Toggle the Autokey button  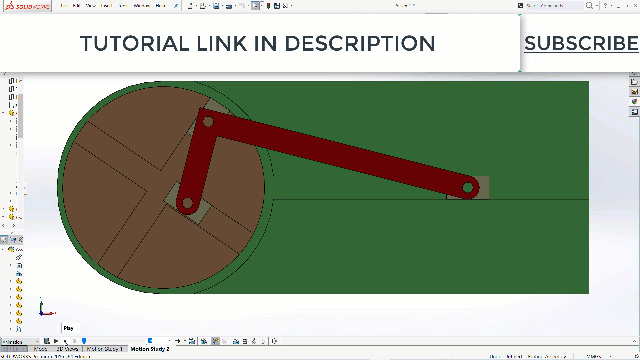pos(215,341)
